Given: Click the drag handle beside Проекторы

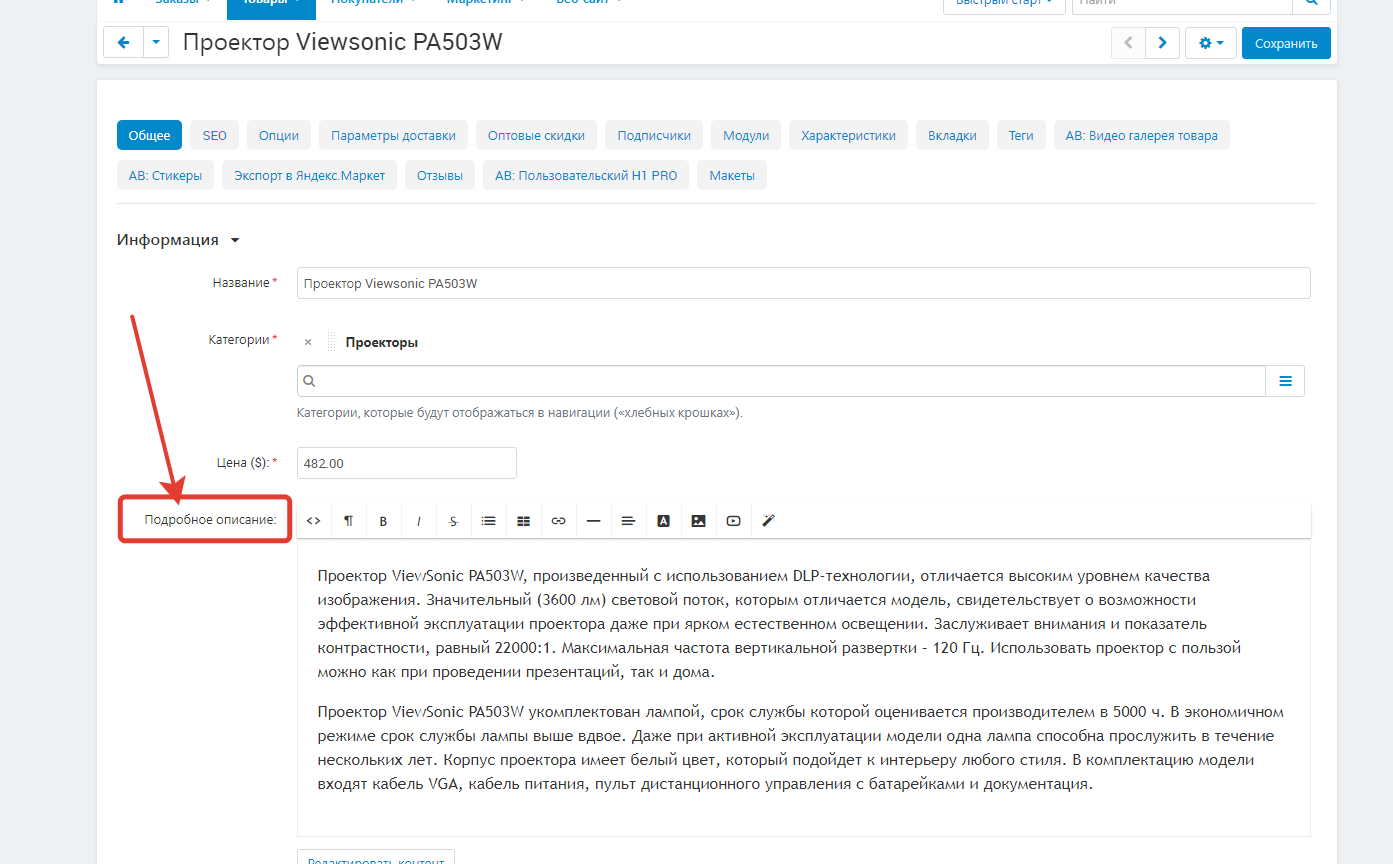Looking at the screenshot, I should pyautogui.click(x=331, y=342).
